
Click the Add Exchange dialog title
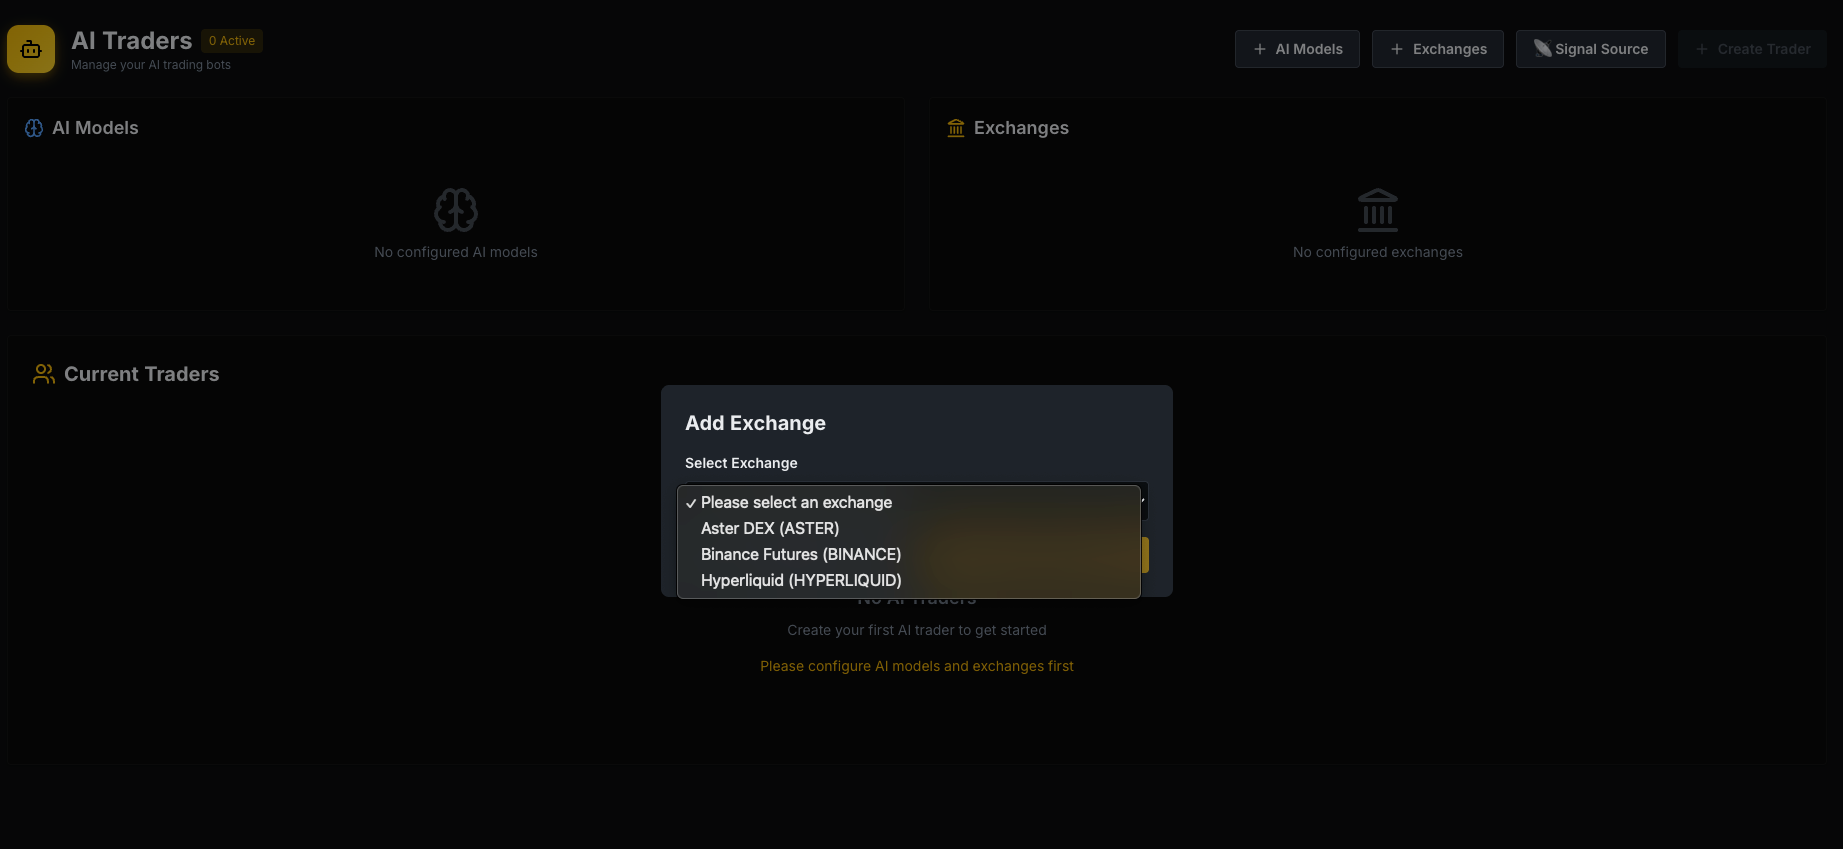pos(756,423)
